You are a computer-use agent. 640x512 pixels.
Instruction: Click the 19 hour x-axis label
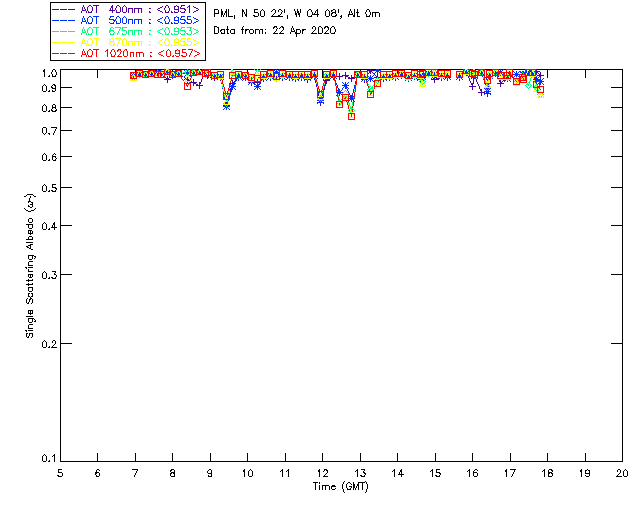(585, 473)
